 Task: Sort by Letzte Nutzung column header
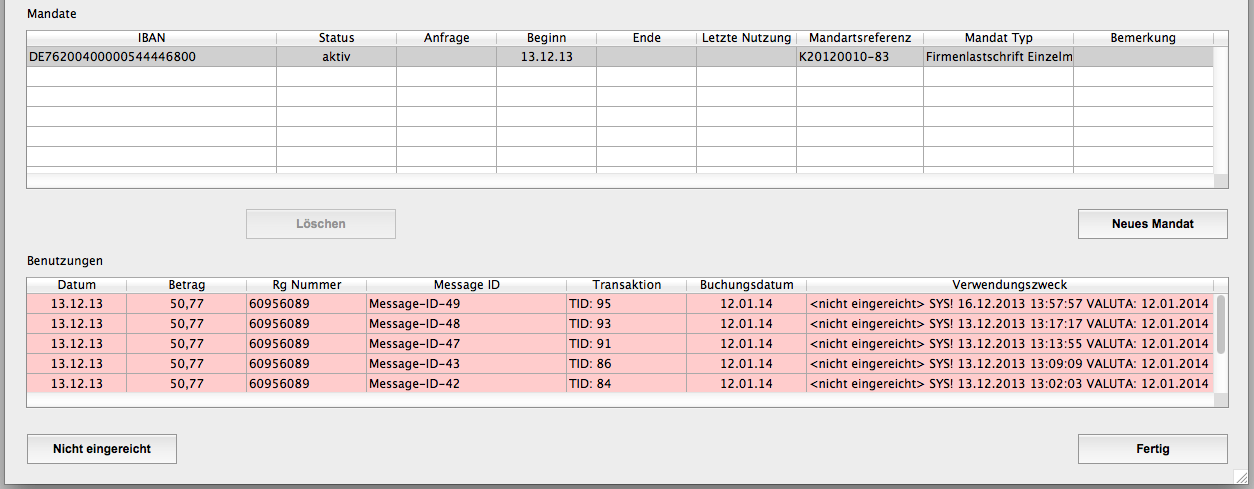[x=746, y=38]
